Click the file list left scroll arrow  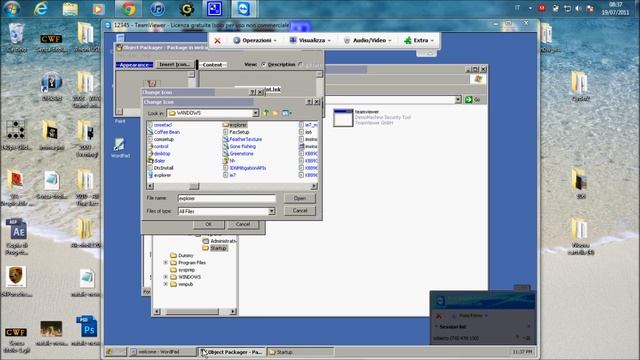click(150, 187)
